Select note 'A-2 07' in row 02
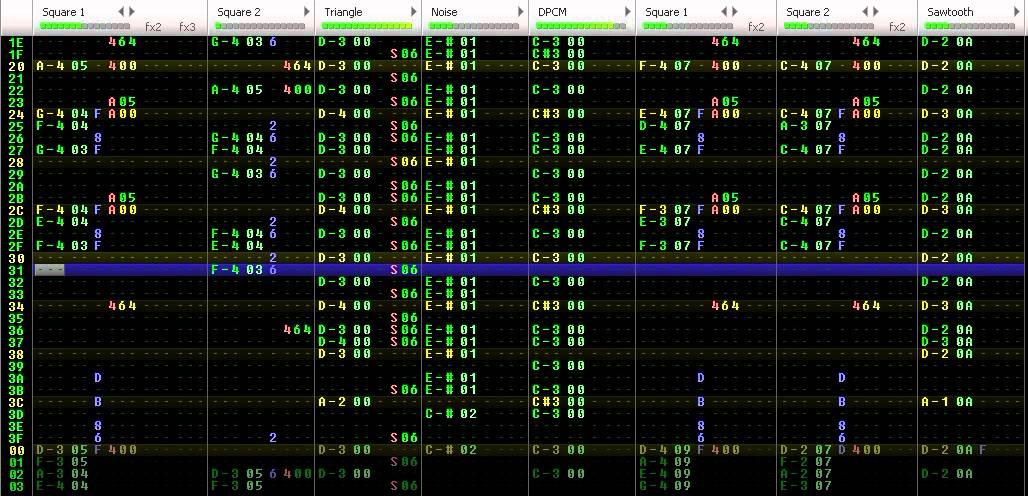 tap(806, 474)
